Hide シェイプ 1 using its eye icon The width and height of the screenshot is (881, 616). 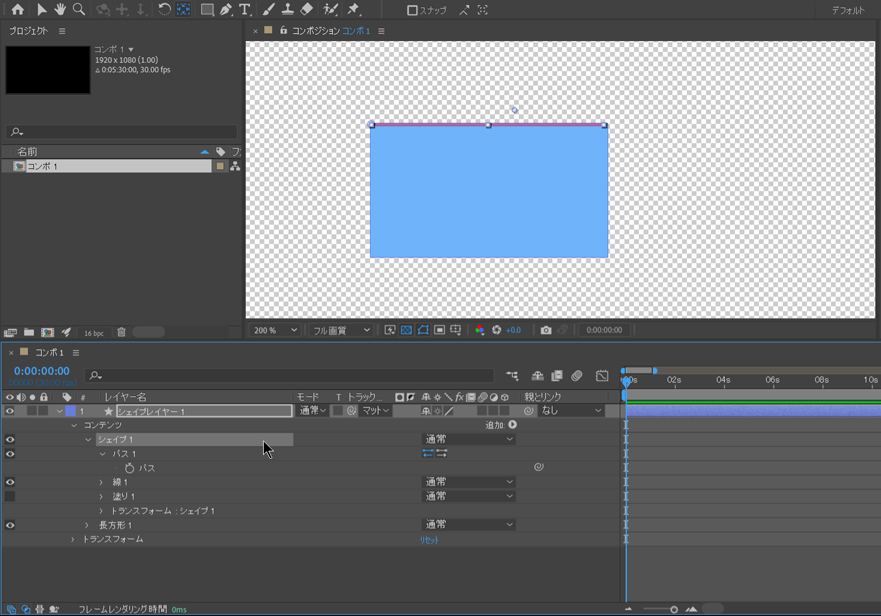(10, 440)
